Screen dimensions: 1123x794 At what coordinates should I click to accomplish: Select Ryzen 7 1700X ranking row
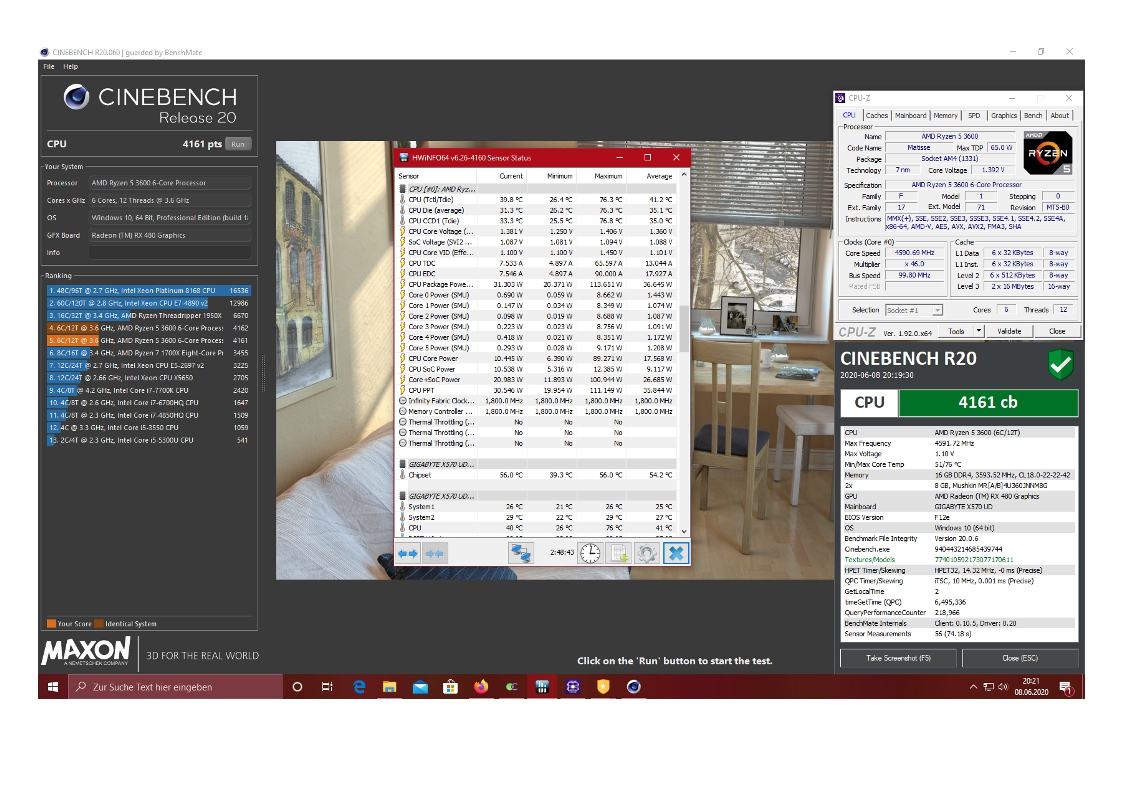point(148,353)
